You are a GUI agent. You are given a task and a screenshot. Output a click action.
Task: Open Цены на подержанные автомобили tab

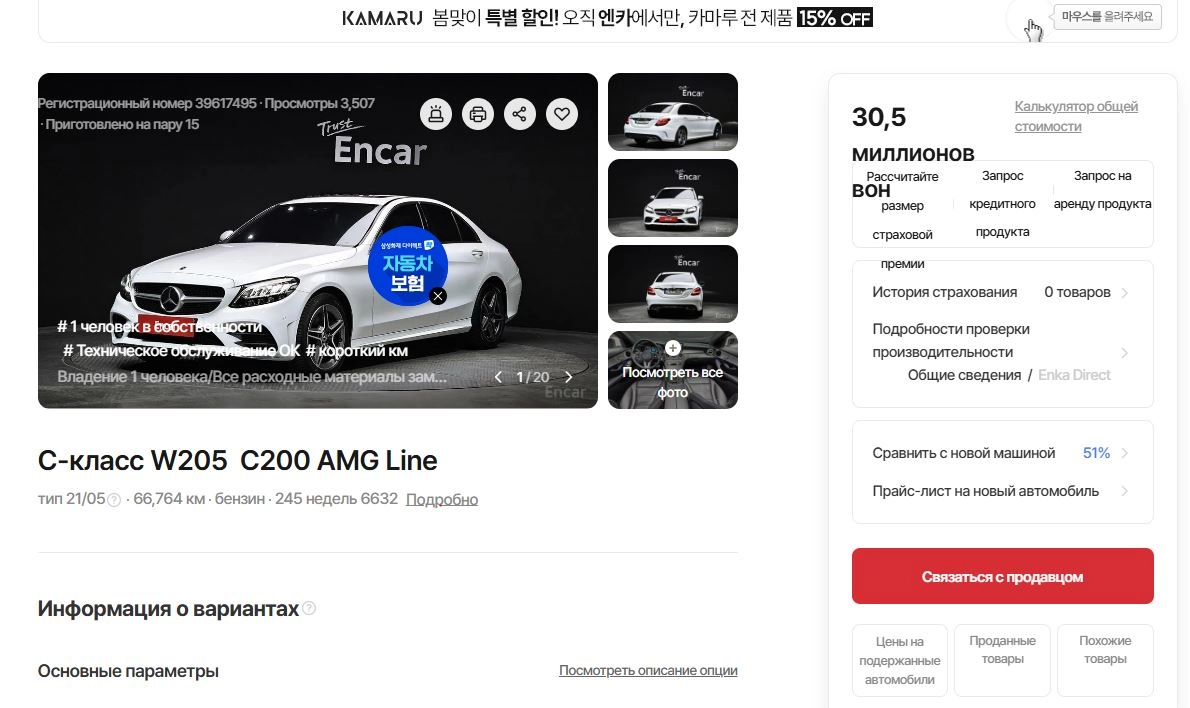pos(899,660)
